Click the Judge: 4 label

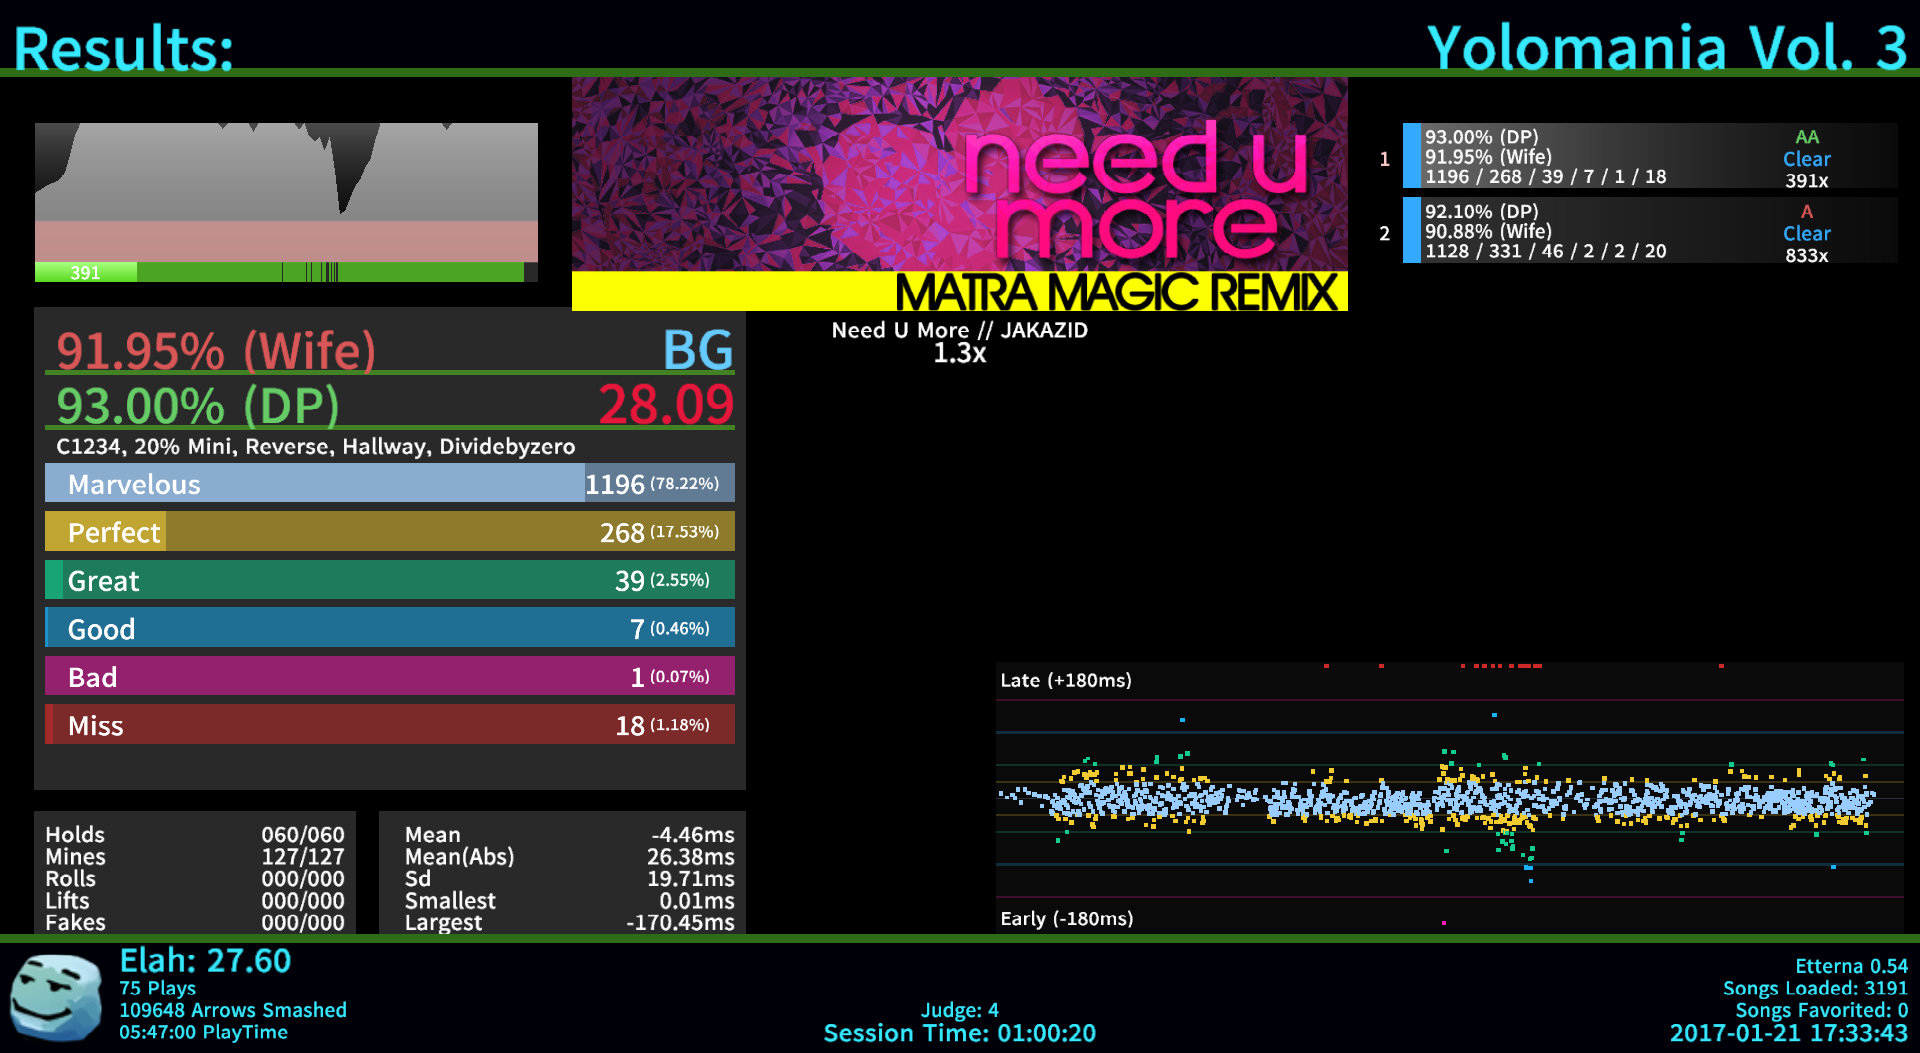(959, 1010)
